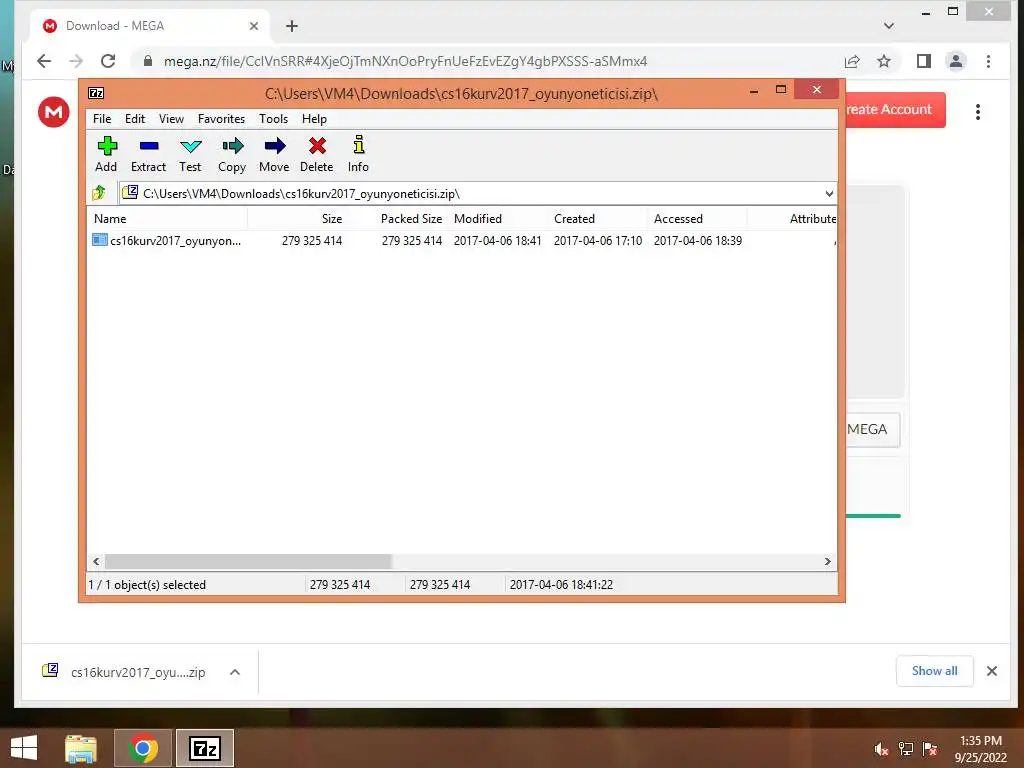
Task: Click the file name cs16kurv2017_oyunyon...
Action: [175, 240]
